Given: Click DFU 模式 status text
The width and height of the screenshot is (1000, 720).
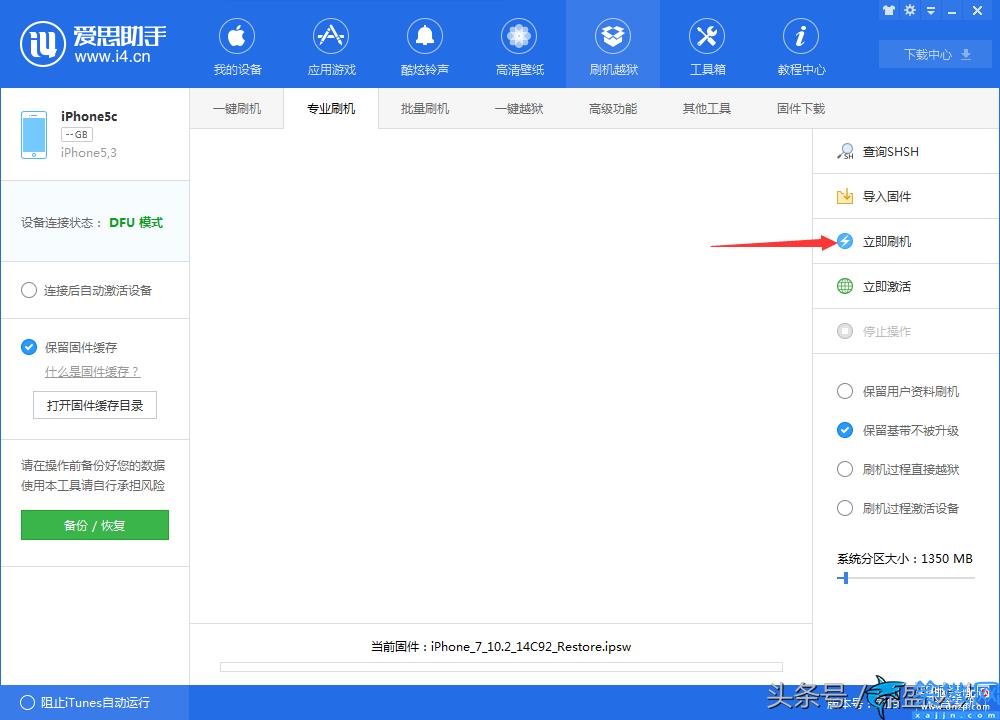Looking at the screenshot, I should (136, 223).
